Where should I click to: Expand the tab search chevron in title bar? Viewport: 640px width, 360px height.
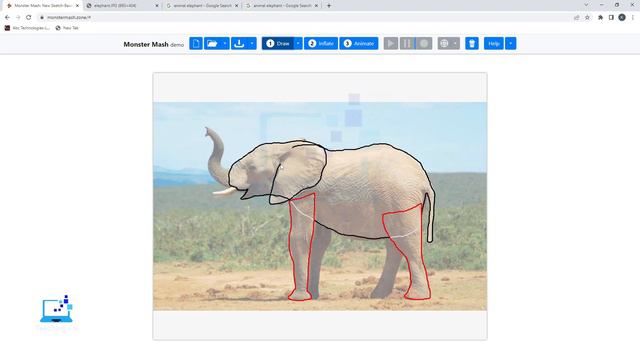[586, 5]
